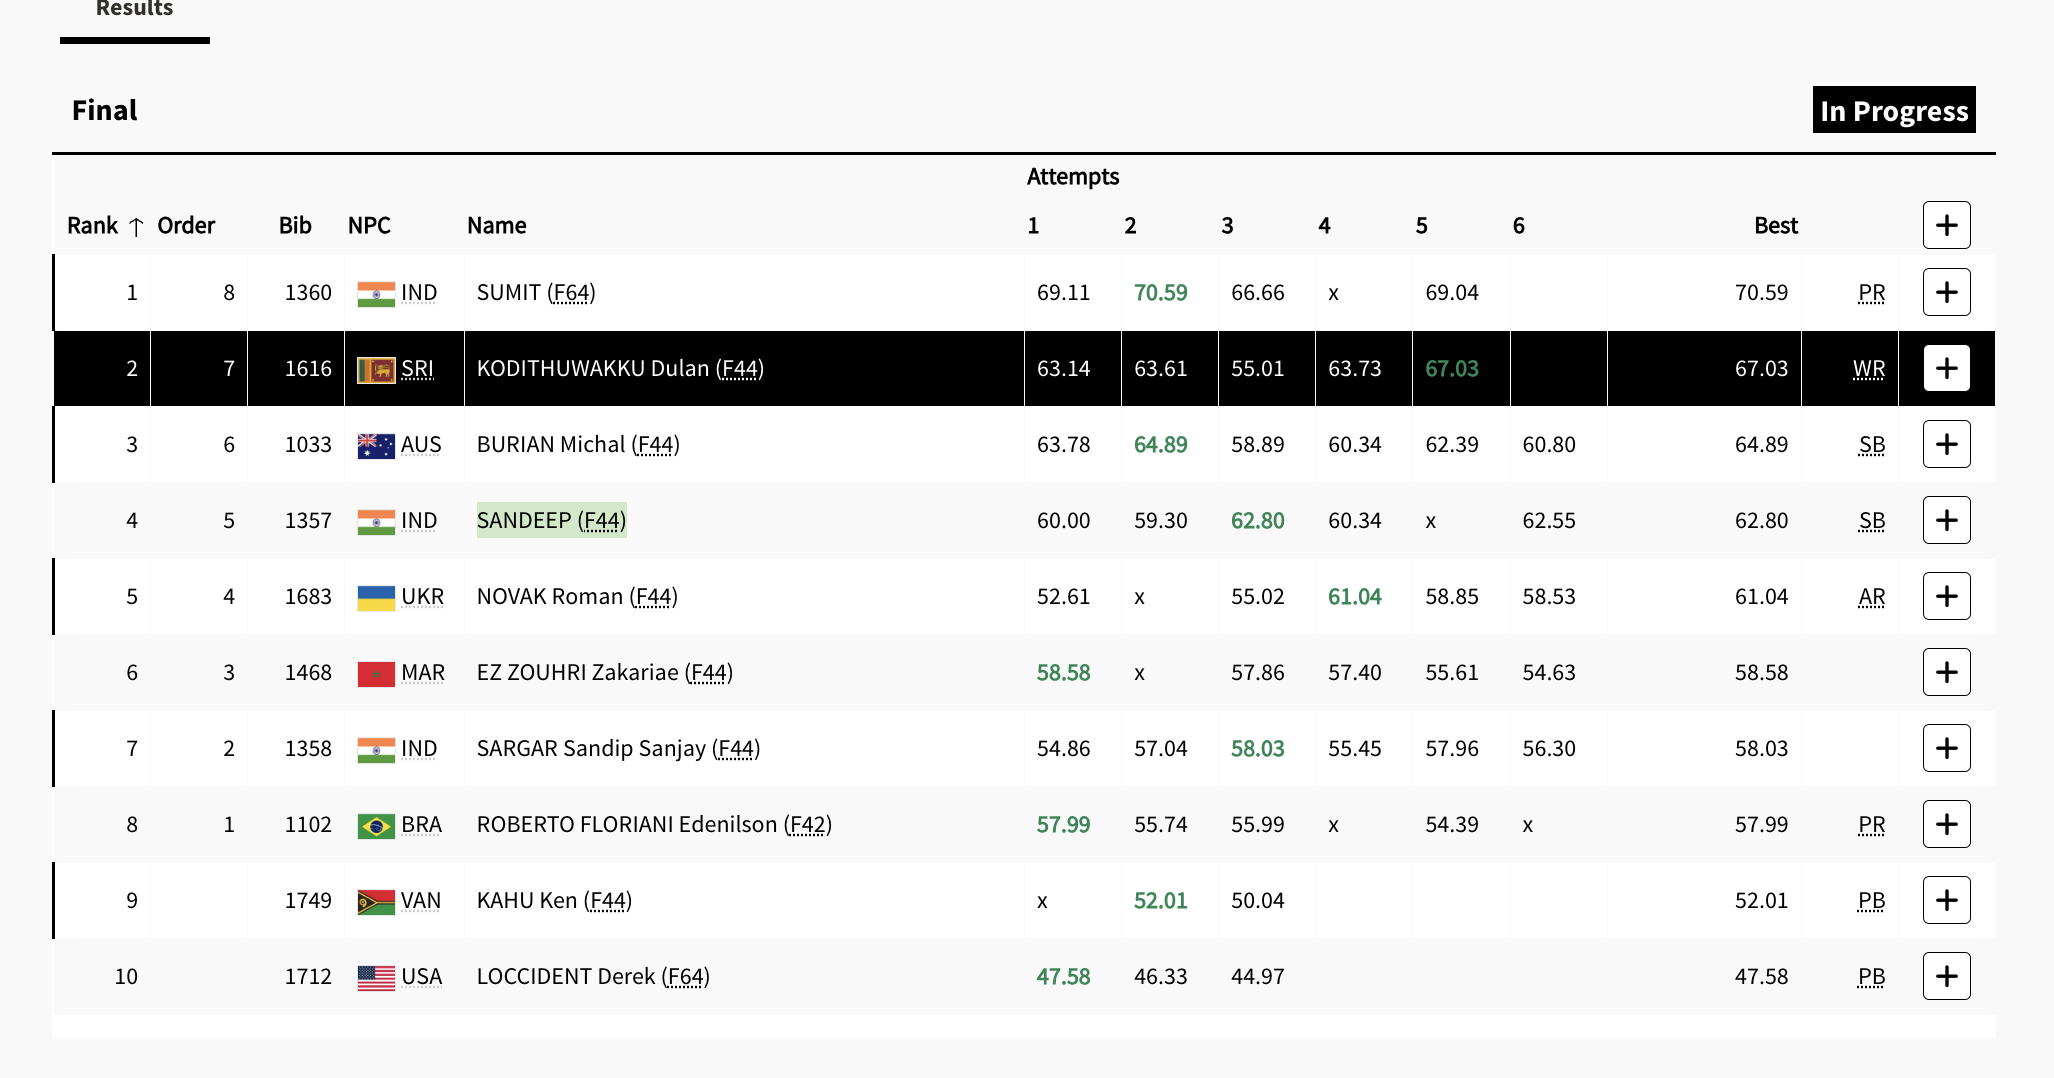The width and height of the screenshot is (2054, 1078).
Task: Click the Brazil flag icon
Action: point(376,825)
